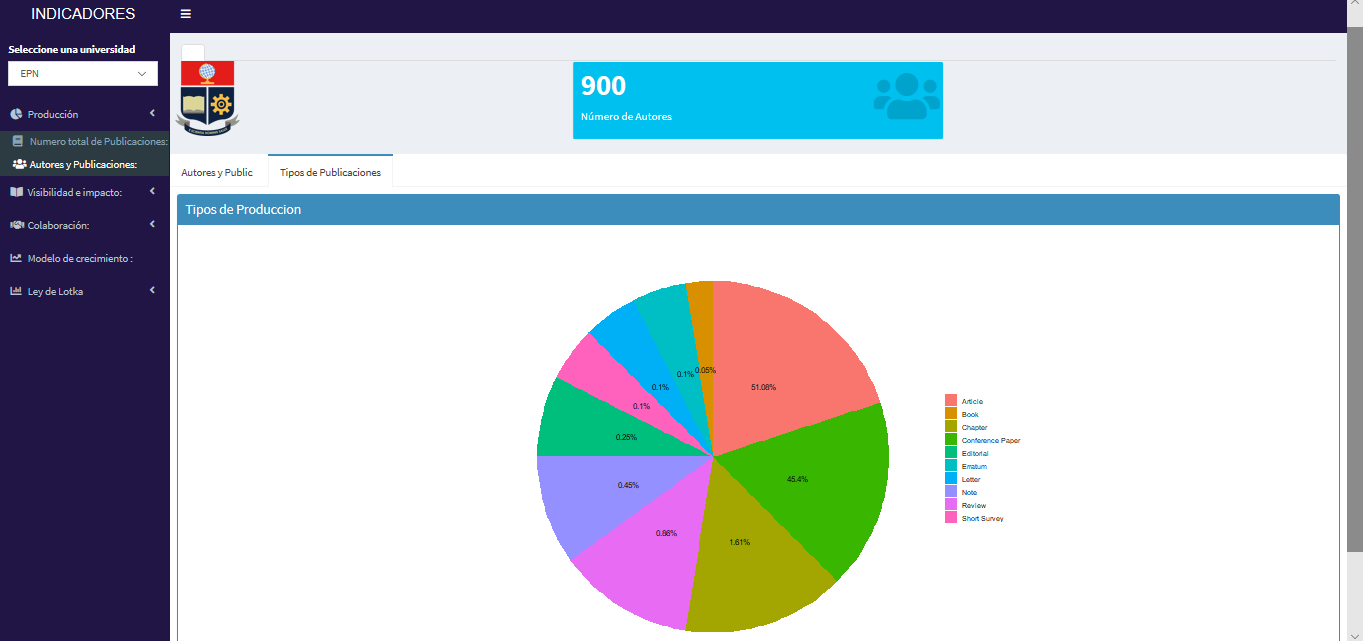Click the Colaboración handshake icon
The width and height of the screenshot is (1363, 641).
16,225
